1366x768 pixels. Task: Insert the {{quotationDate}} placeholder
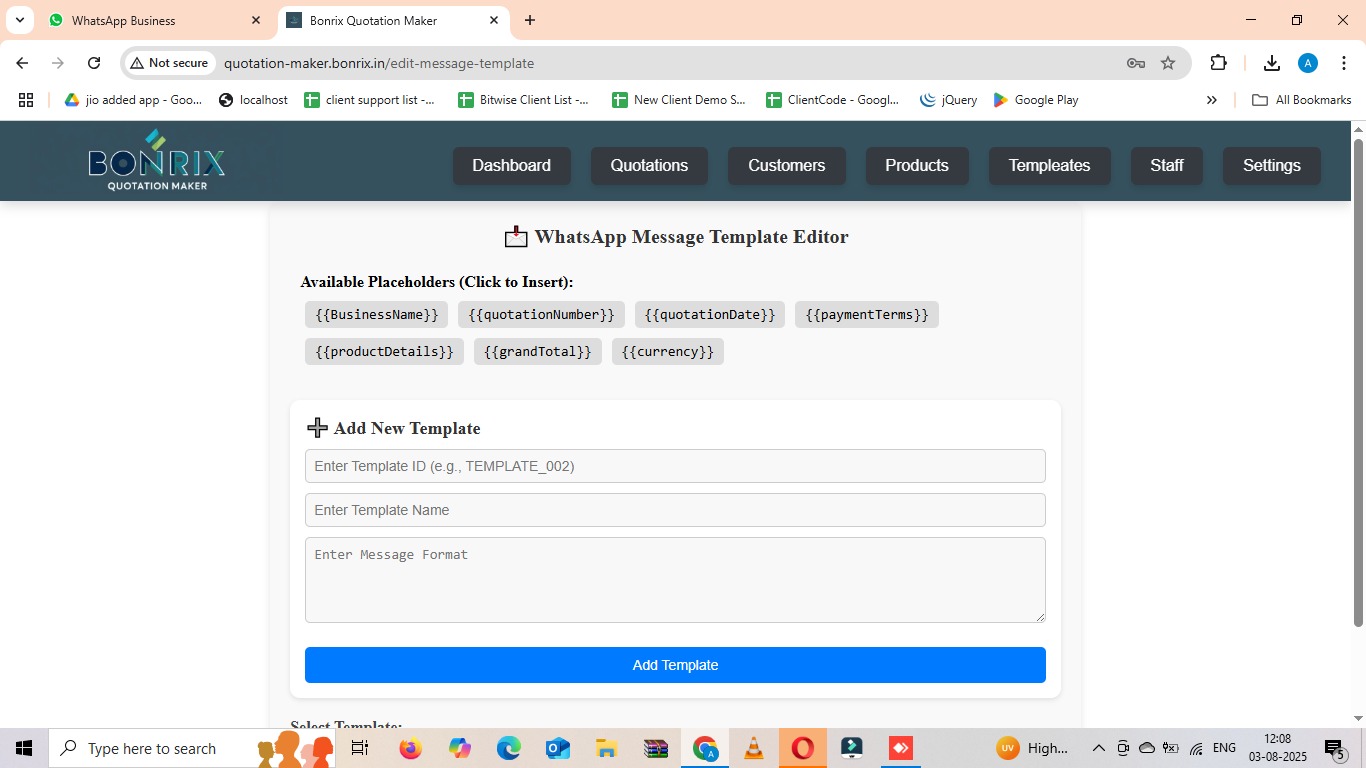[710, 315]
